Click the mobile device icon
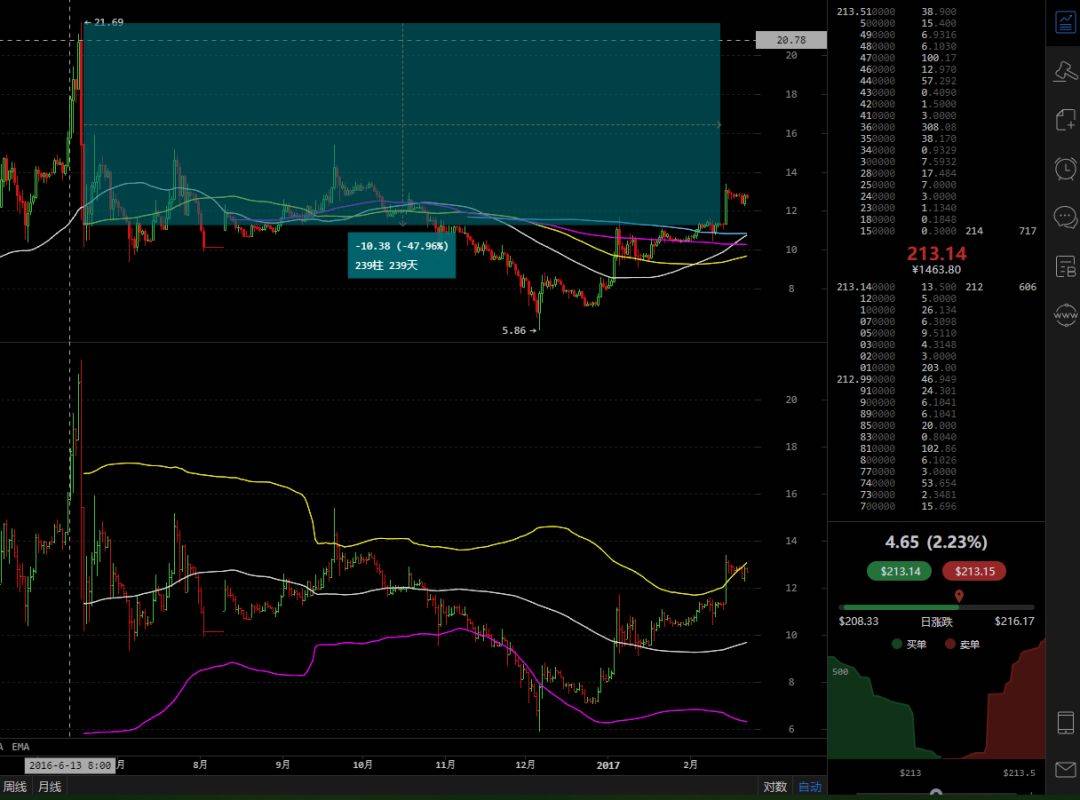This screenshot has width=1080, height=800. point(1064,723)
